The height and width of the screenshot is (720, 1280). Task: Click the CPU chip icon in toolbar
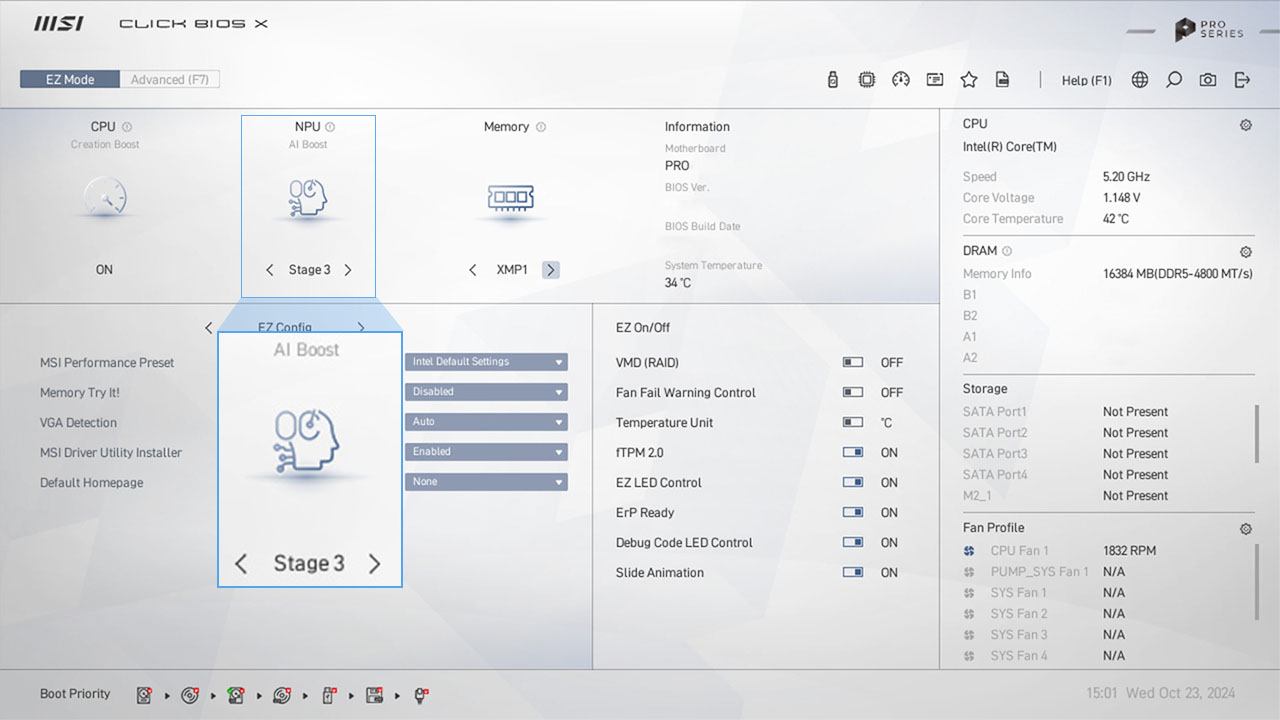(867, 80)
